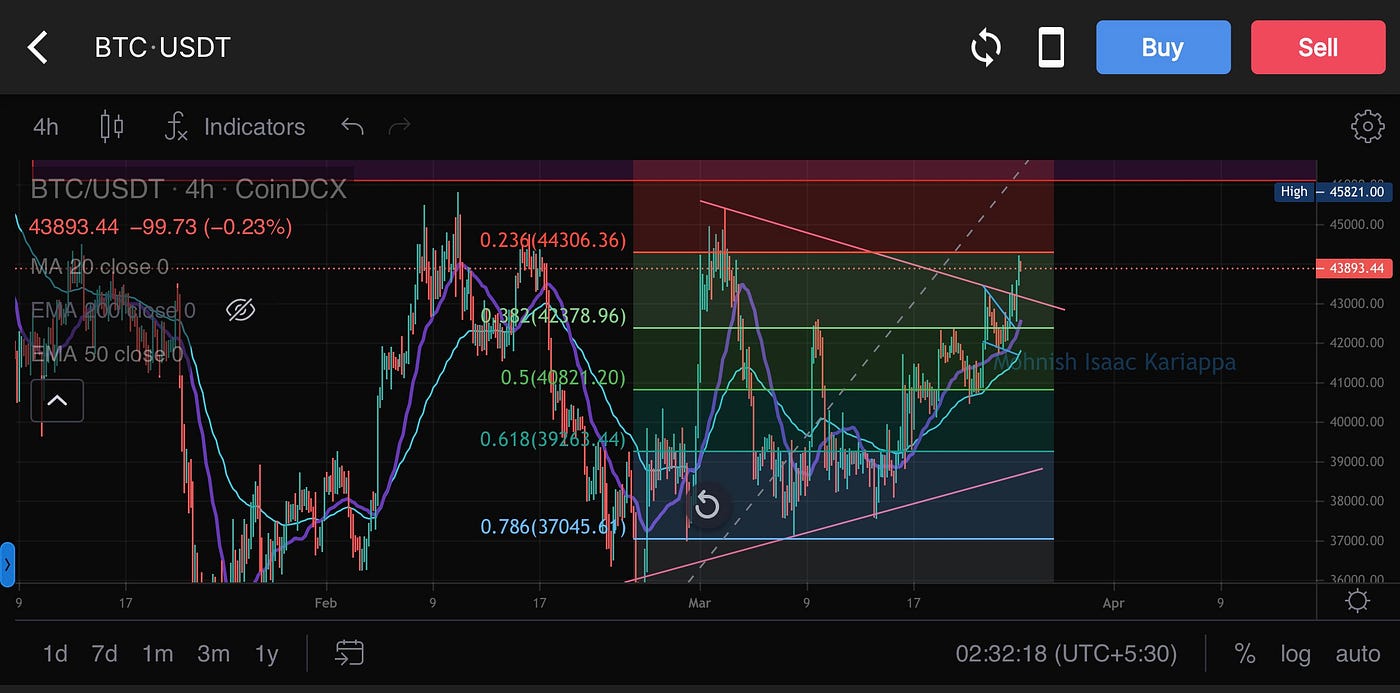Toggle log scale

pos(1295,654)
